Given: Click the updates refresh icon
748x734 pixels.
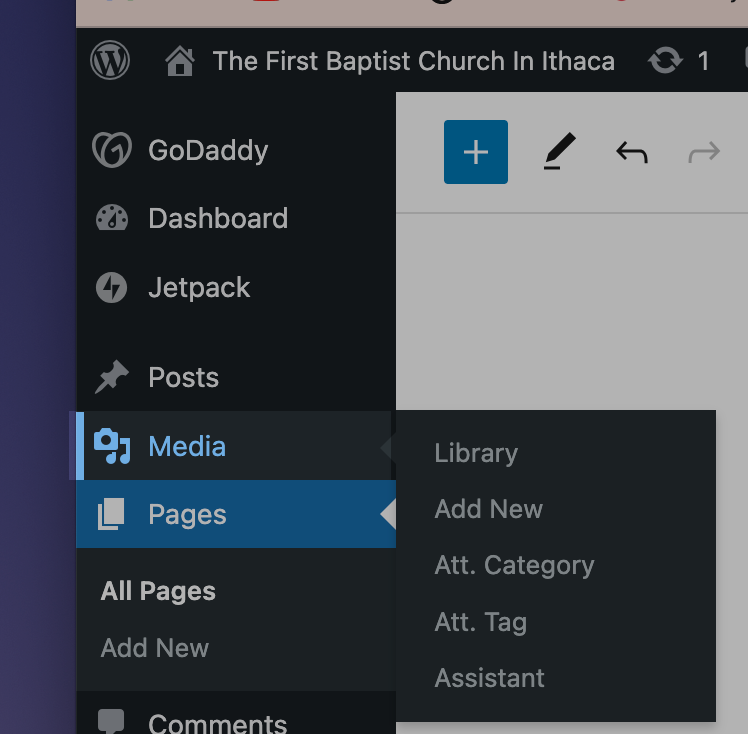Looking at the screenshot, I should [665, 61].
